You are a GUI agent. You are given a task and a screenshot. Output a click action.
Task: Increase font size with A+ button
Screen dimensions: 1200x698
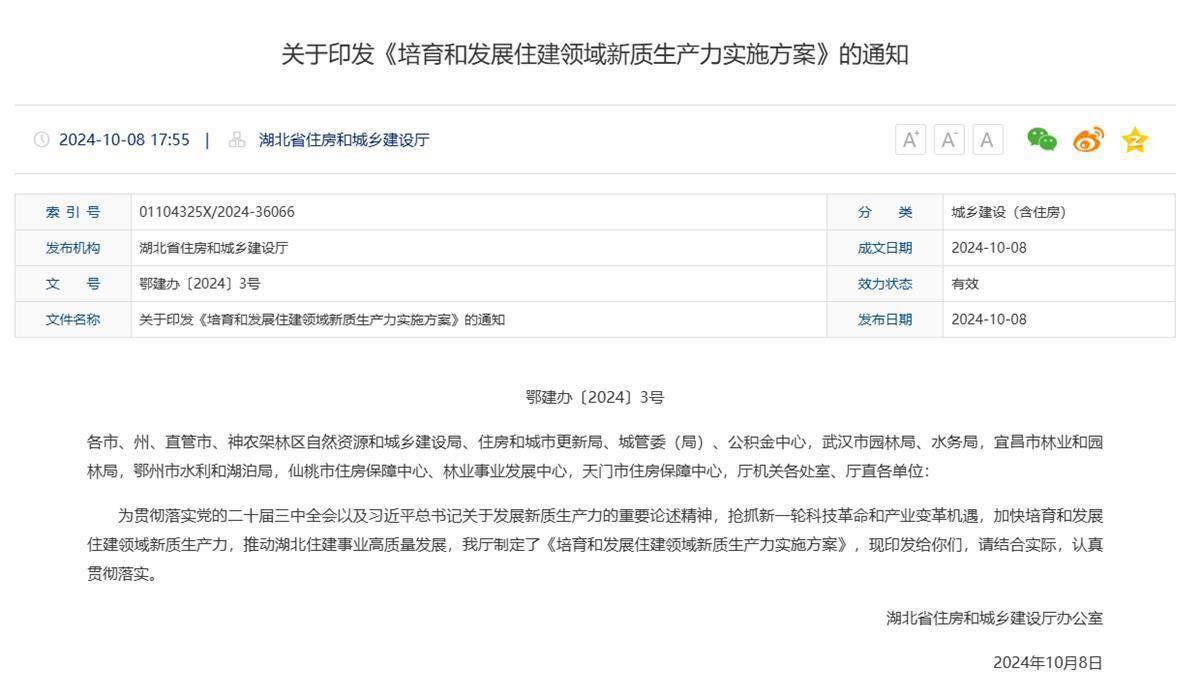click(x=910, y=140)
